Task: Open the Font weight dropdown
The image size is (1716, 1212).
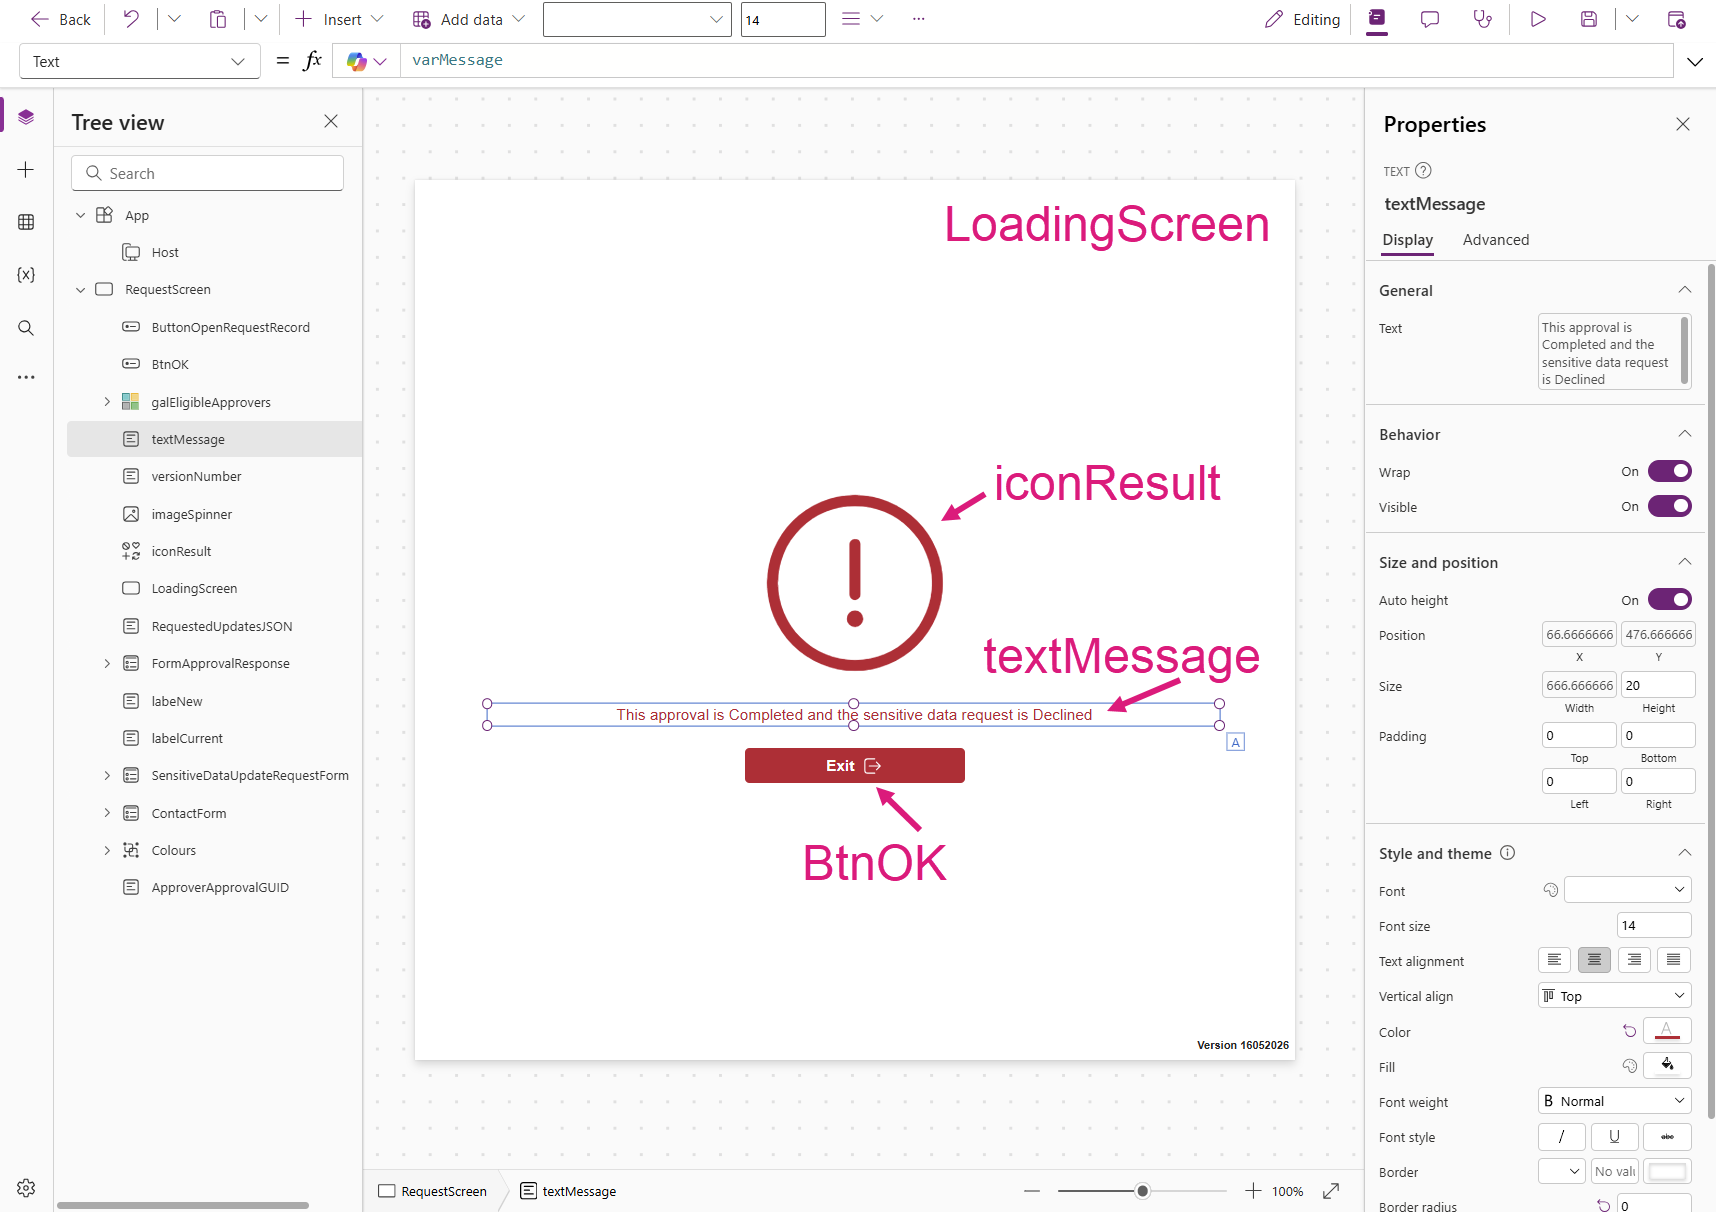Action: click(1614, 1101)
